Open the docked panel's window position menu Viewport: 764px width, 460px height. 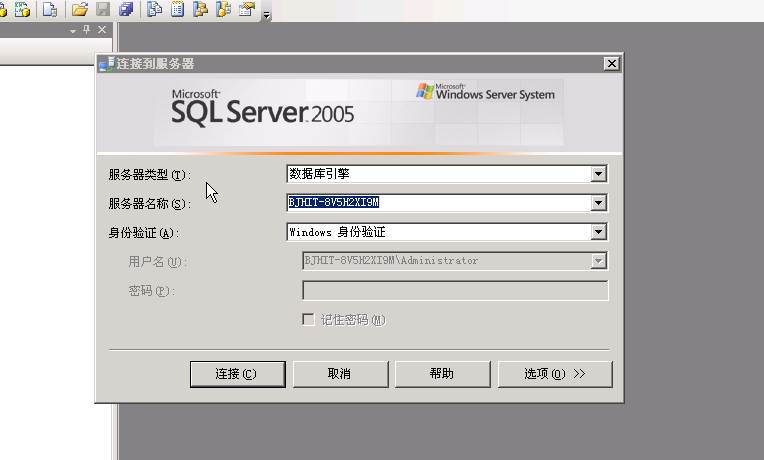pyautogui.click(x=73, y=31)
